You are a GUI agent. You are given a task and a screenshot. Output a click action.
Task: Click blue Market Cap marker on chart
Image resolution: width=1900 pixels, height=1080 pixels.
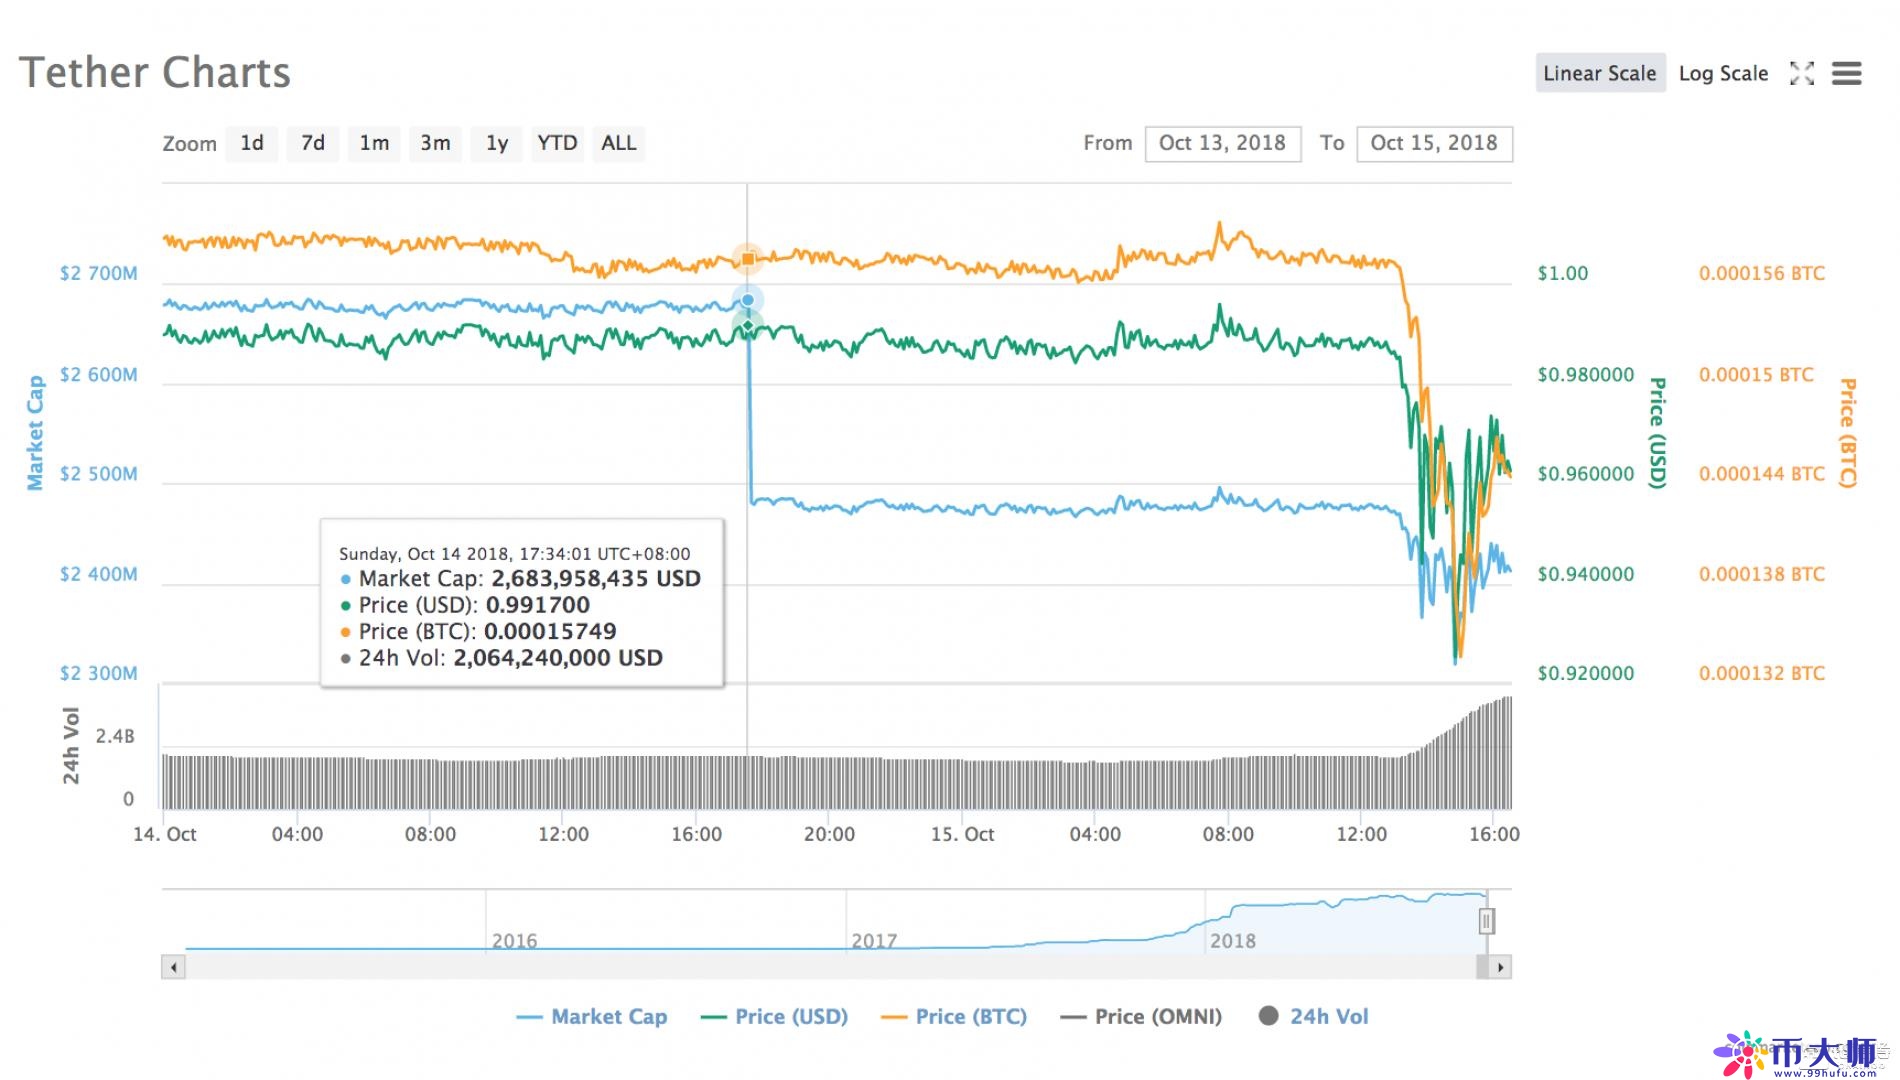pyautogui.click(x=748, y=300)
